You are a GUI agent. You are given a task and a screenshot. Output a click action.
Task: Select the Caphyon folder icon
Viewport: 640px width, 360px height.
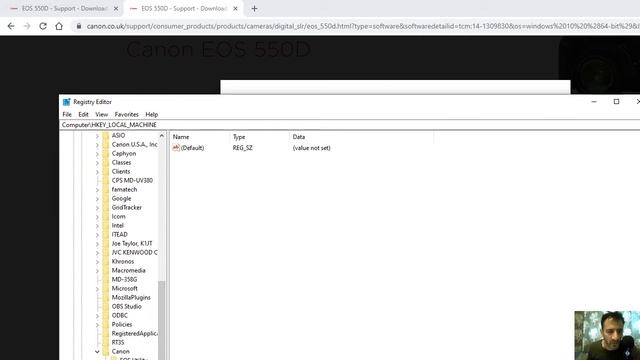[x=106, y=153]
